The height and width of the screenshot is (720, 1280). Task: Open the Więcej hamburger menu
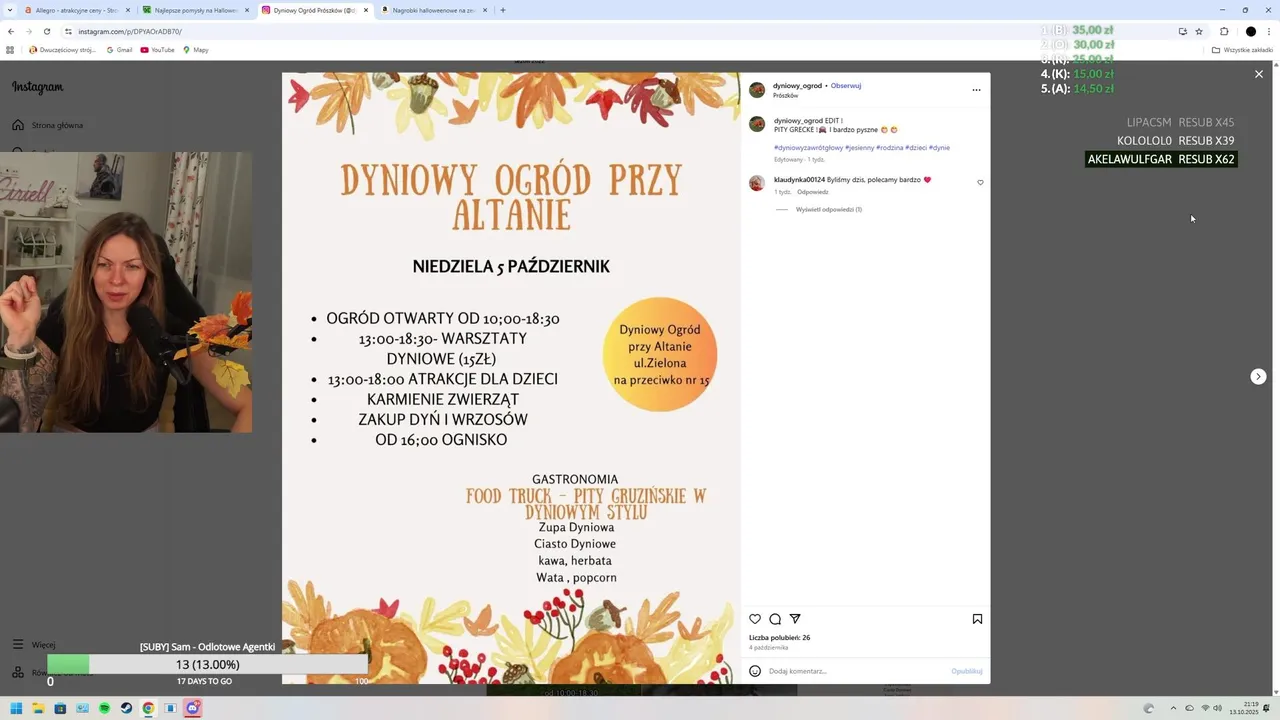[18, 645]
